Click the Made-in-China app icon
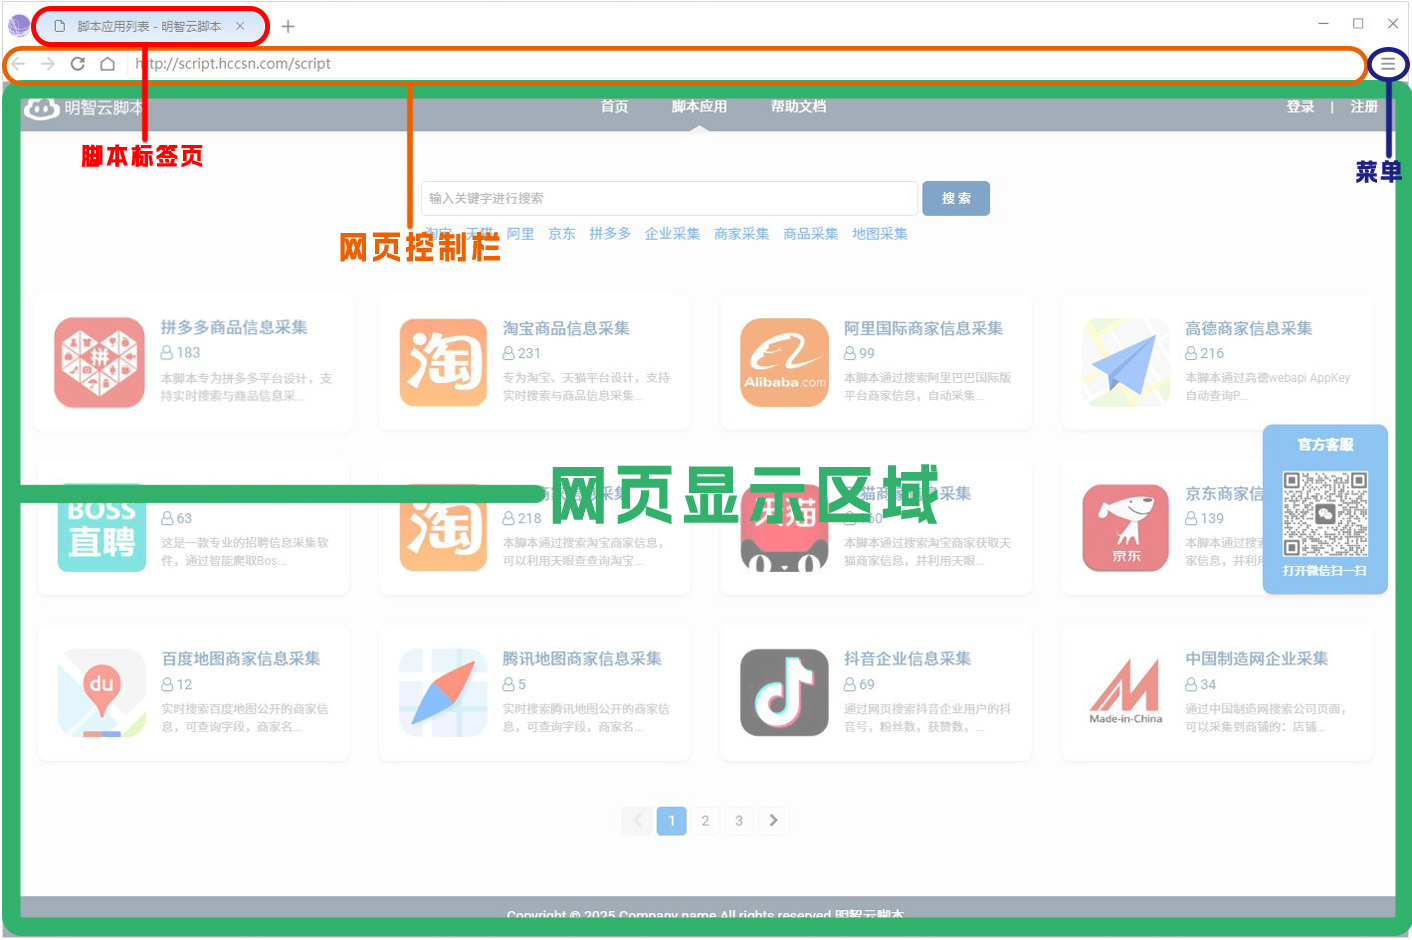Screen dimensions: 1412x940 (1126, 693)
